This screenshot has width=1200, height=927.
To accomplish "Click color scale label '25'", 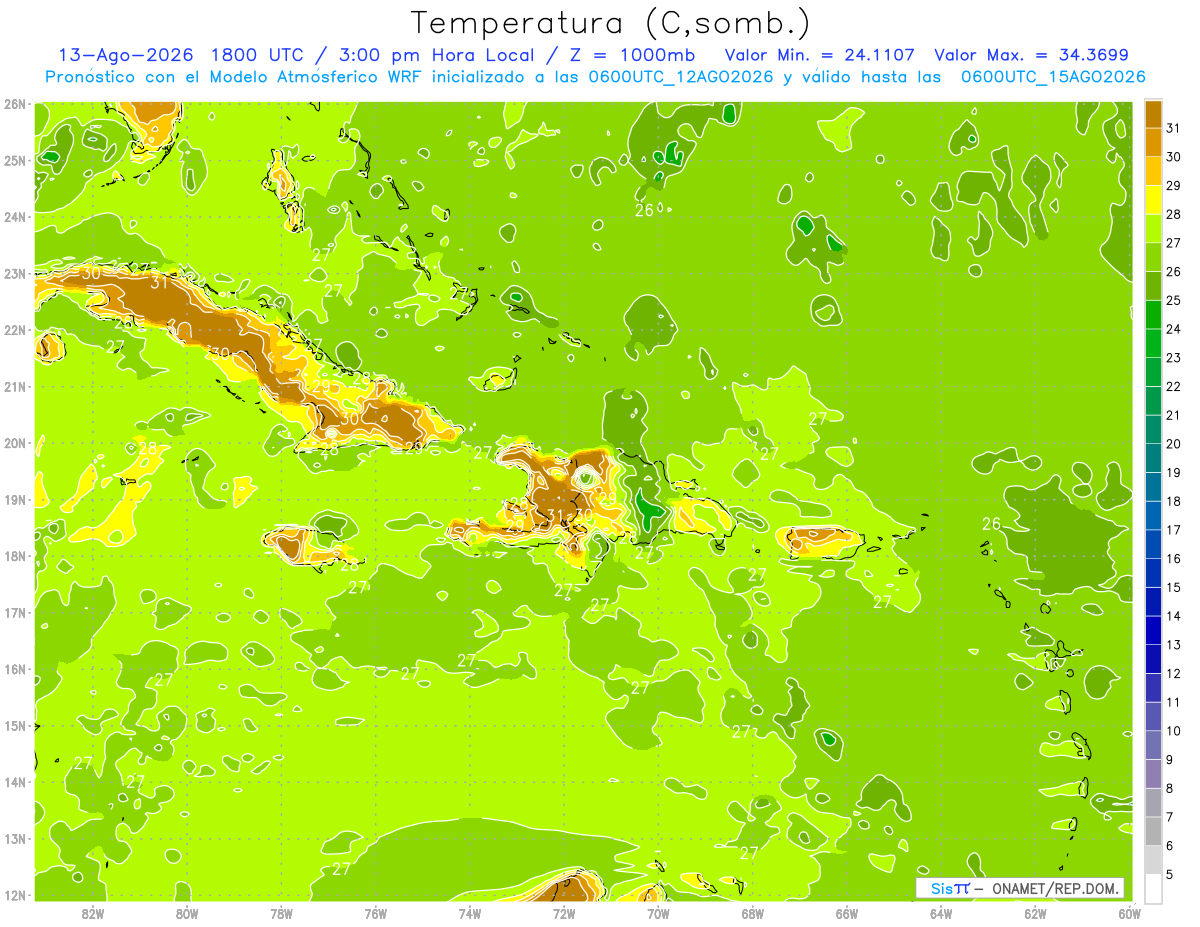I will [x=1174, y=301].
